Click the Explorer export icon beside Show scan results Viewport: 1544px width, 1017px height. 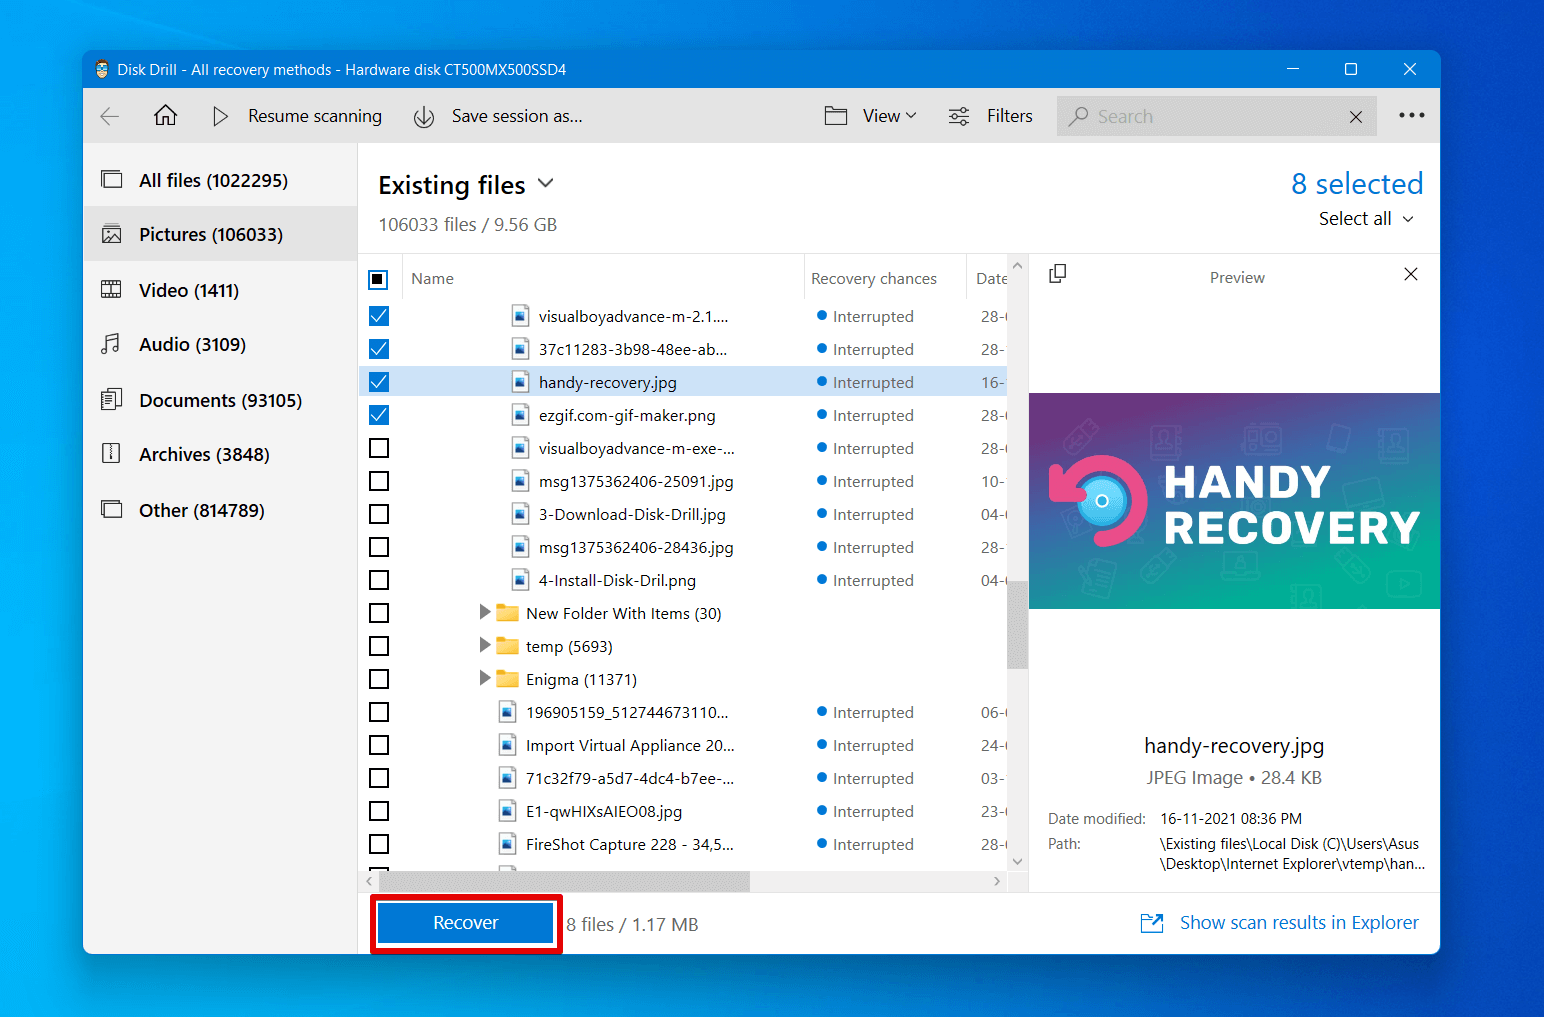(x=1152, y=923)
